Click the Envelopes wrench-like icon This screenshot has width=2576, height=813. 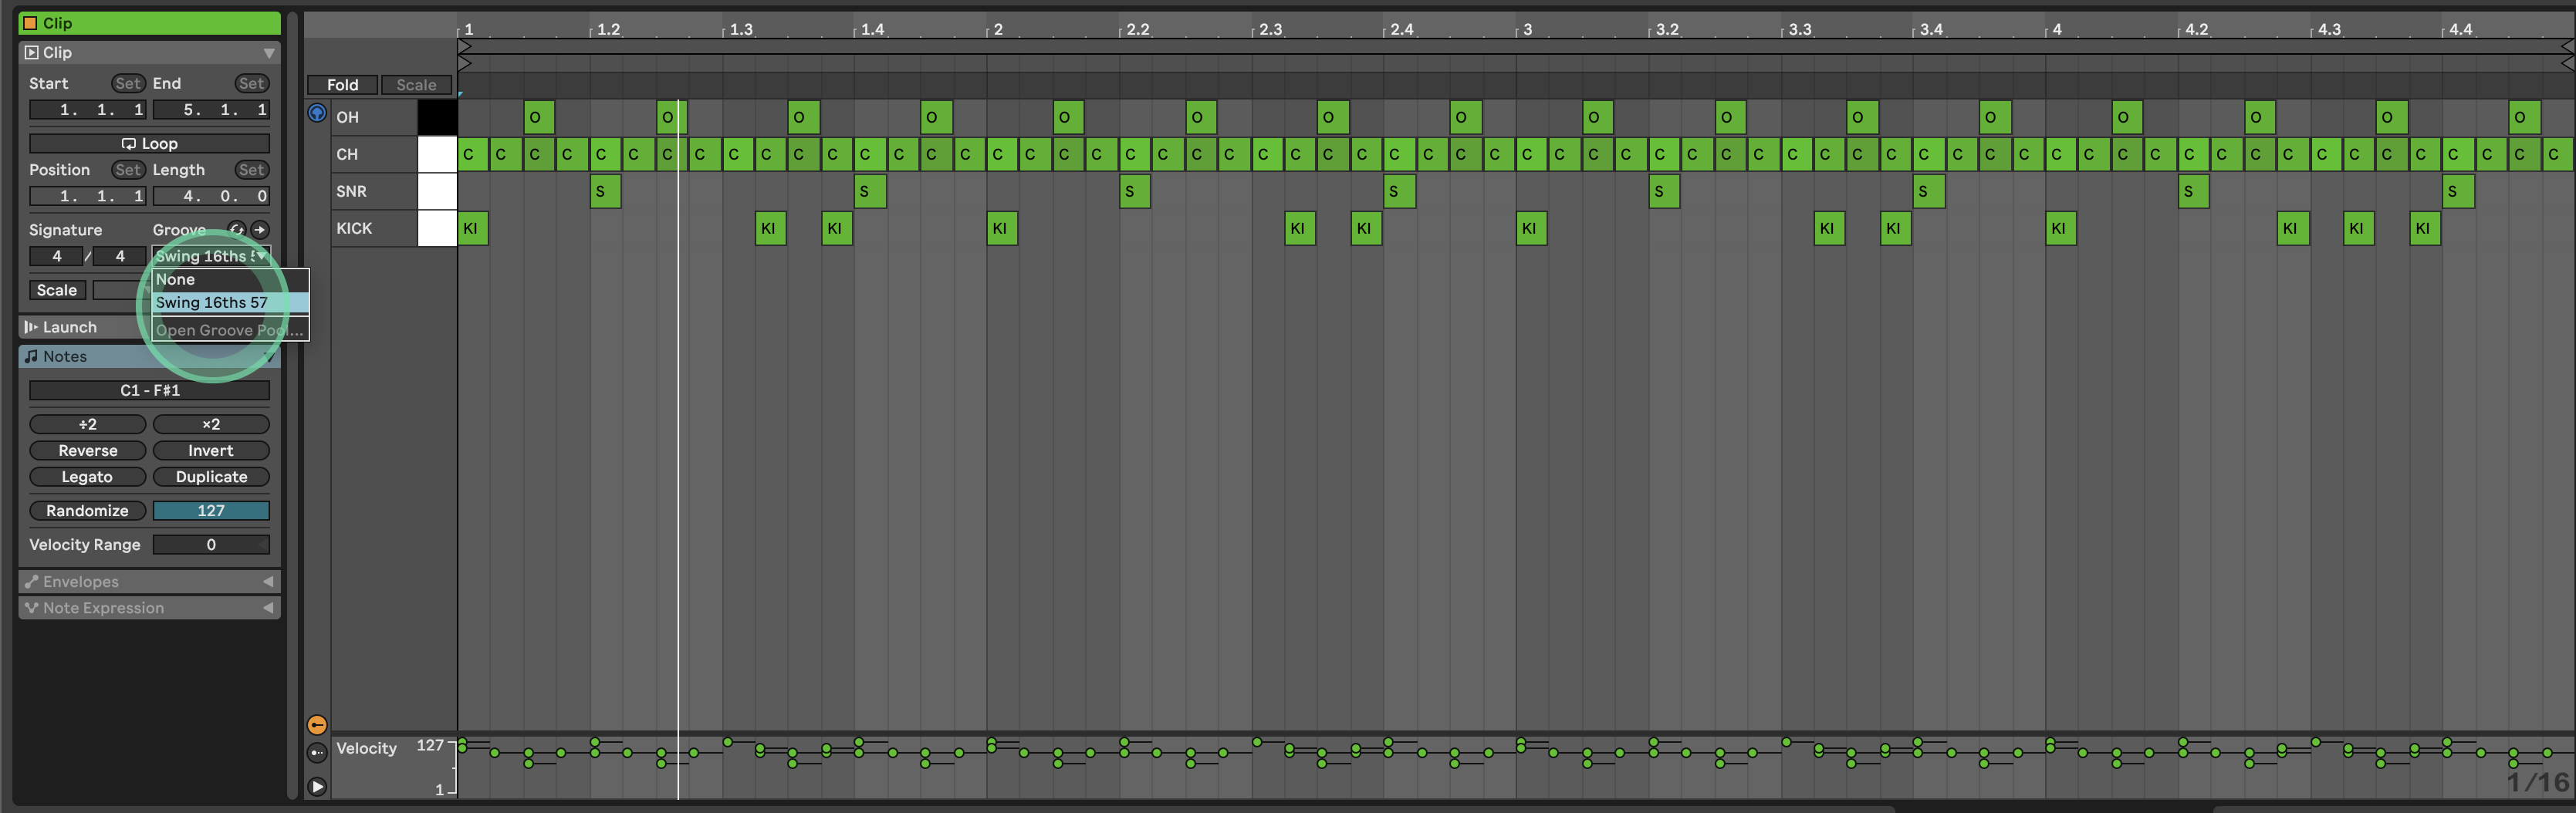32,582
